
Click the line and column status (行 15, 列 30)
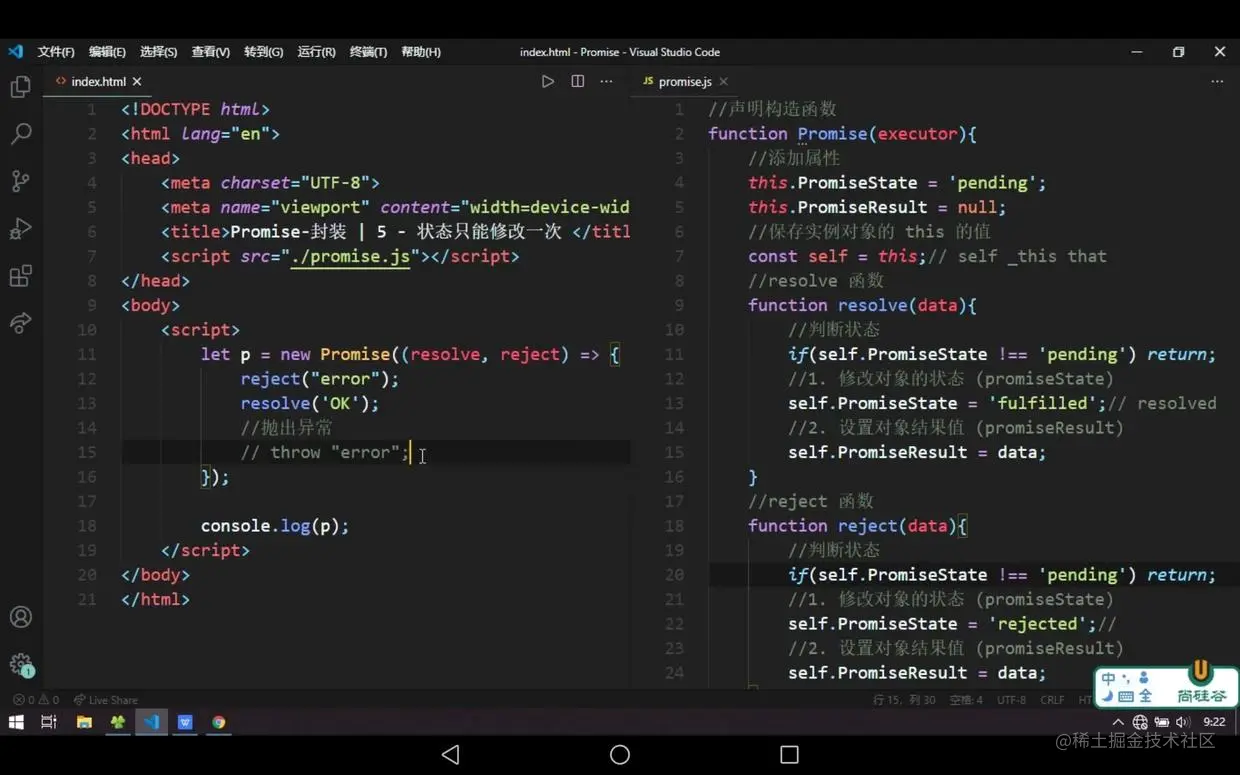click(904, 700)
